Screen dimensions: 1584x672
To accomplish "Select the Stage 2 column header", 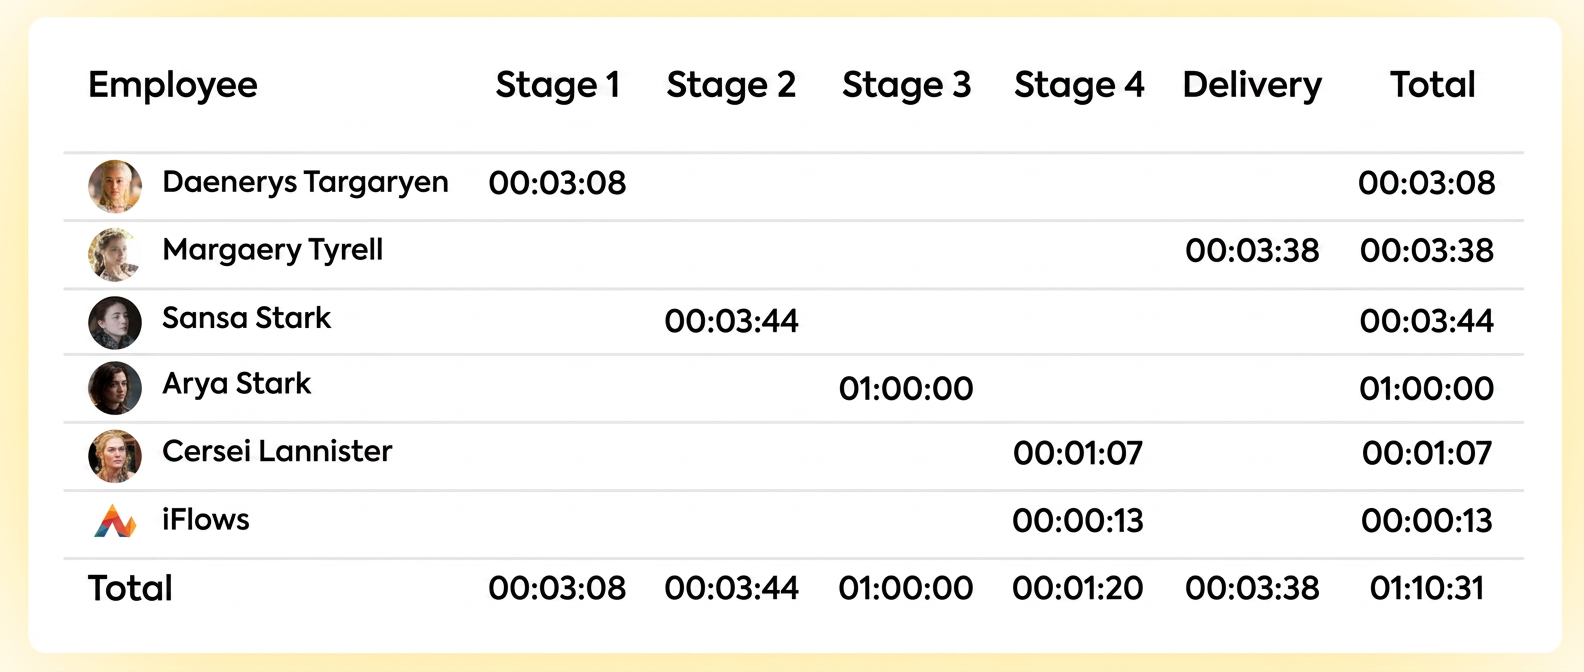I will [x=731, y=85].
